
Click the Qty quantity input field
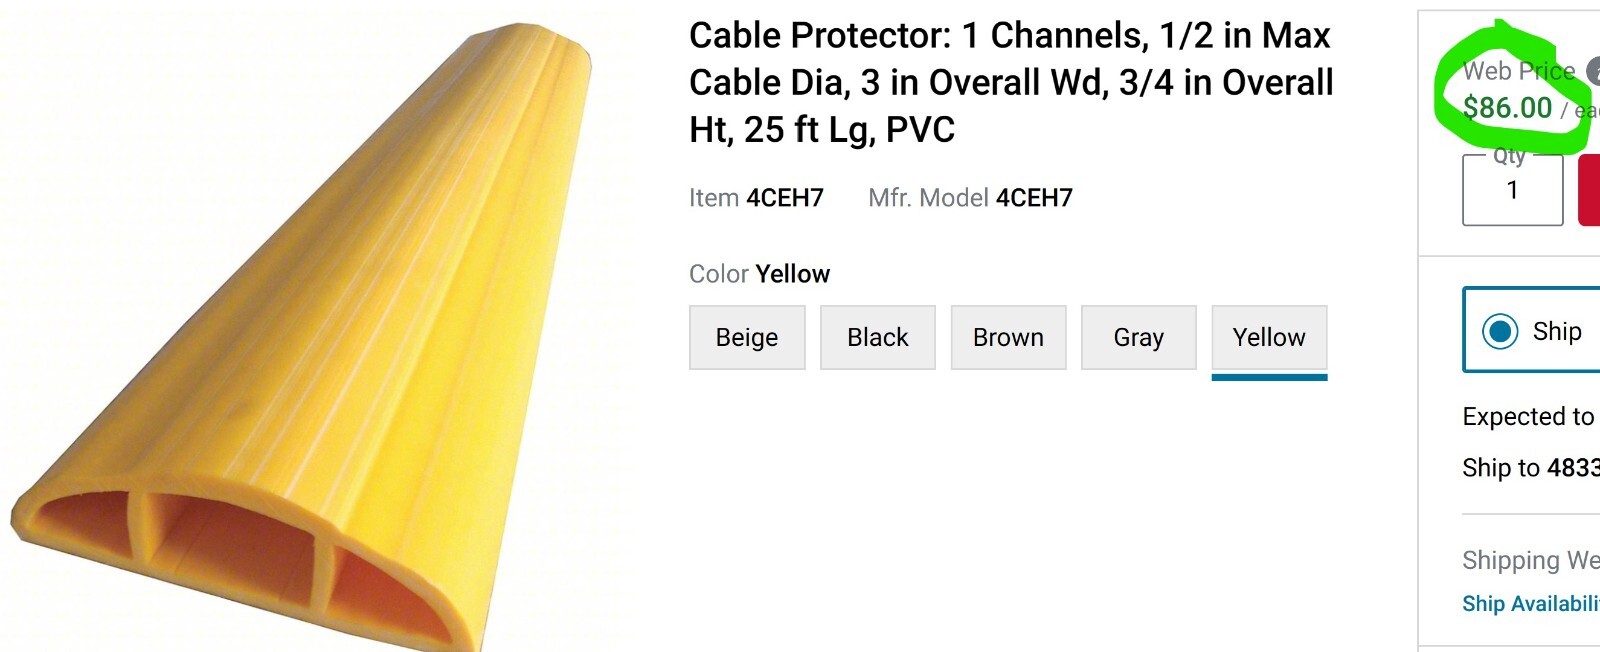pos(1513,190)
